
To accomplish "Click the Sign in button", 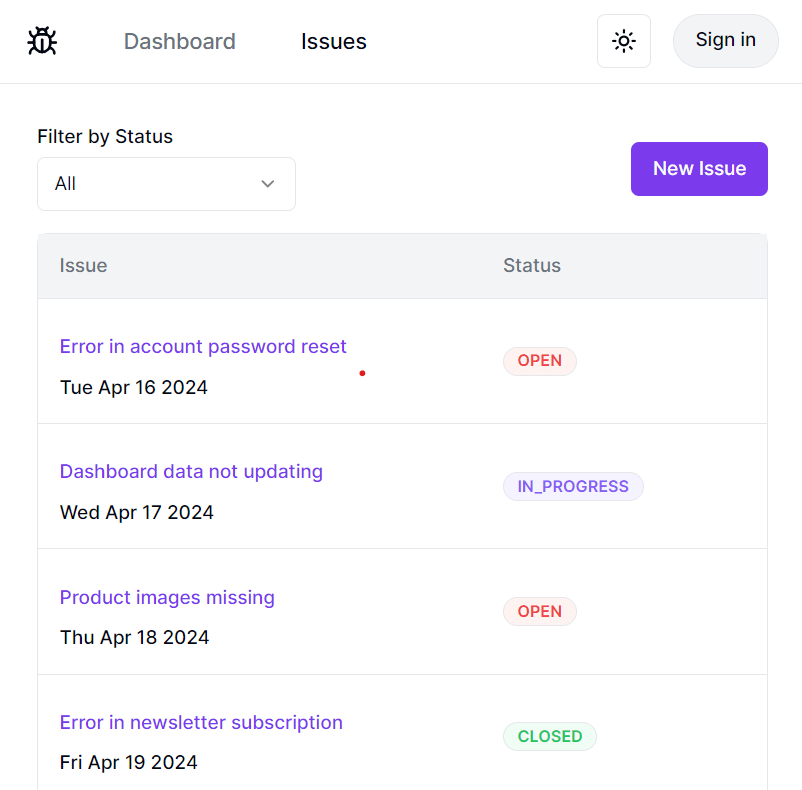I will (725, 40).
